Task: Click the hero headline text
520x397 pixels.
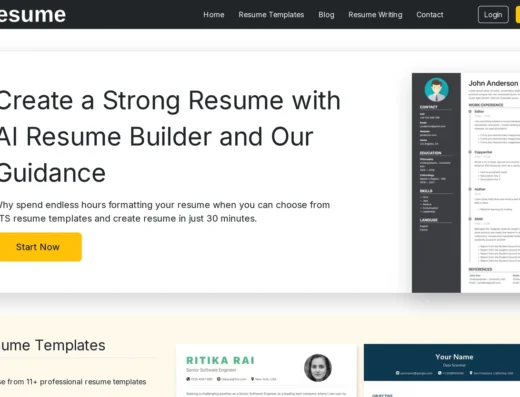Action: 170,137
